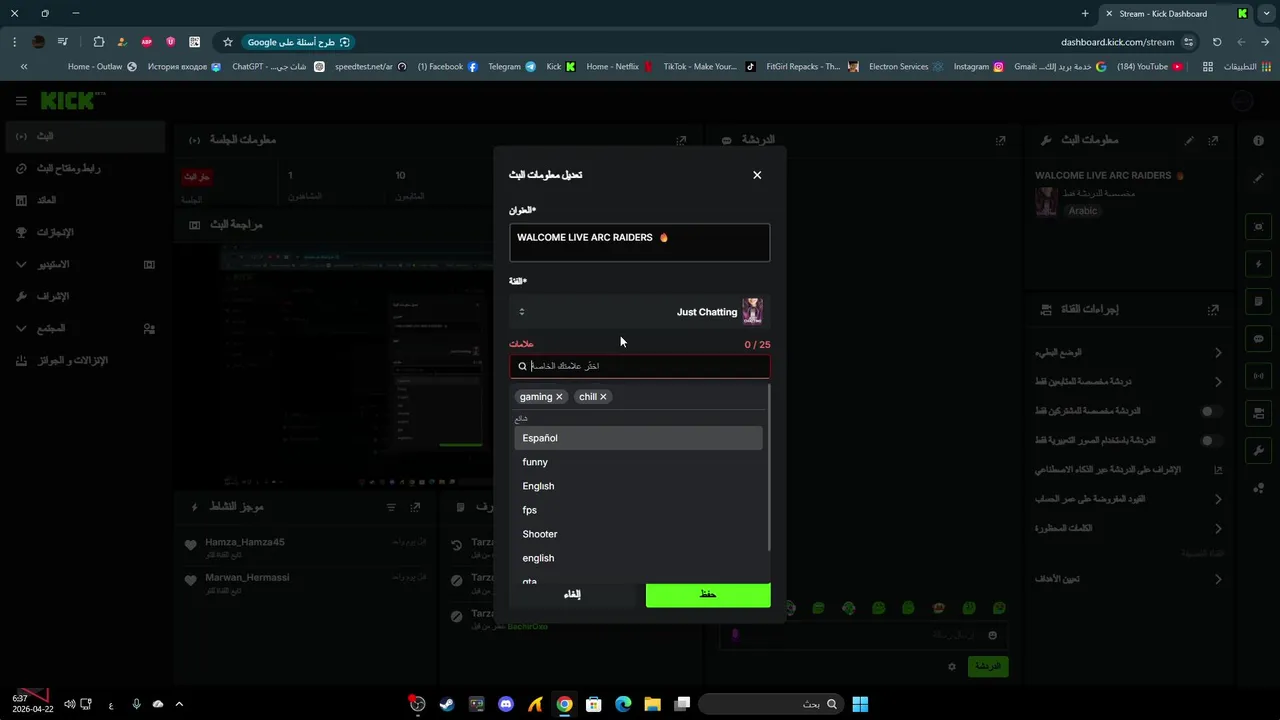
Task: Click the stream title text field
Action: pyautogui.click(x=639, y=242)
